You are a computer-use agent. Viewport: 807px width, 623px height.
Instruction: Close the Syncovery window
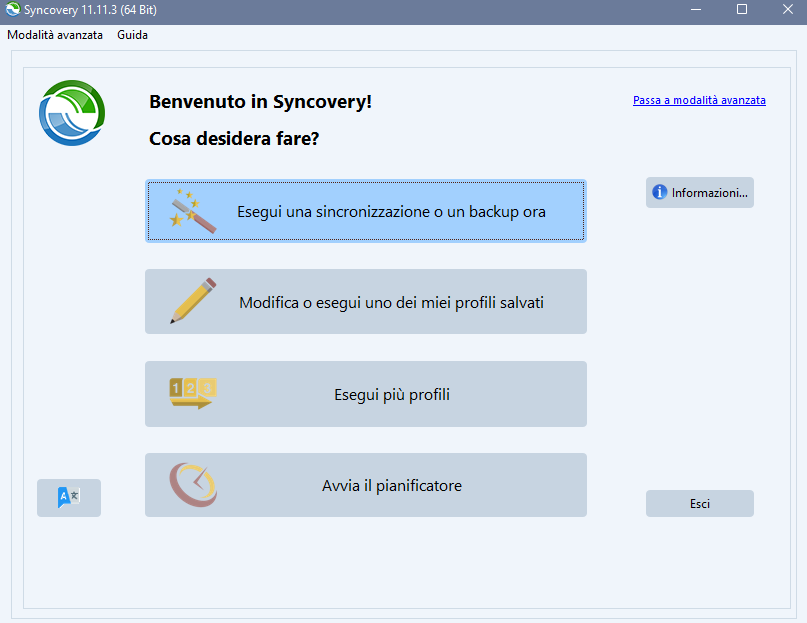pos(788,9)
